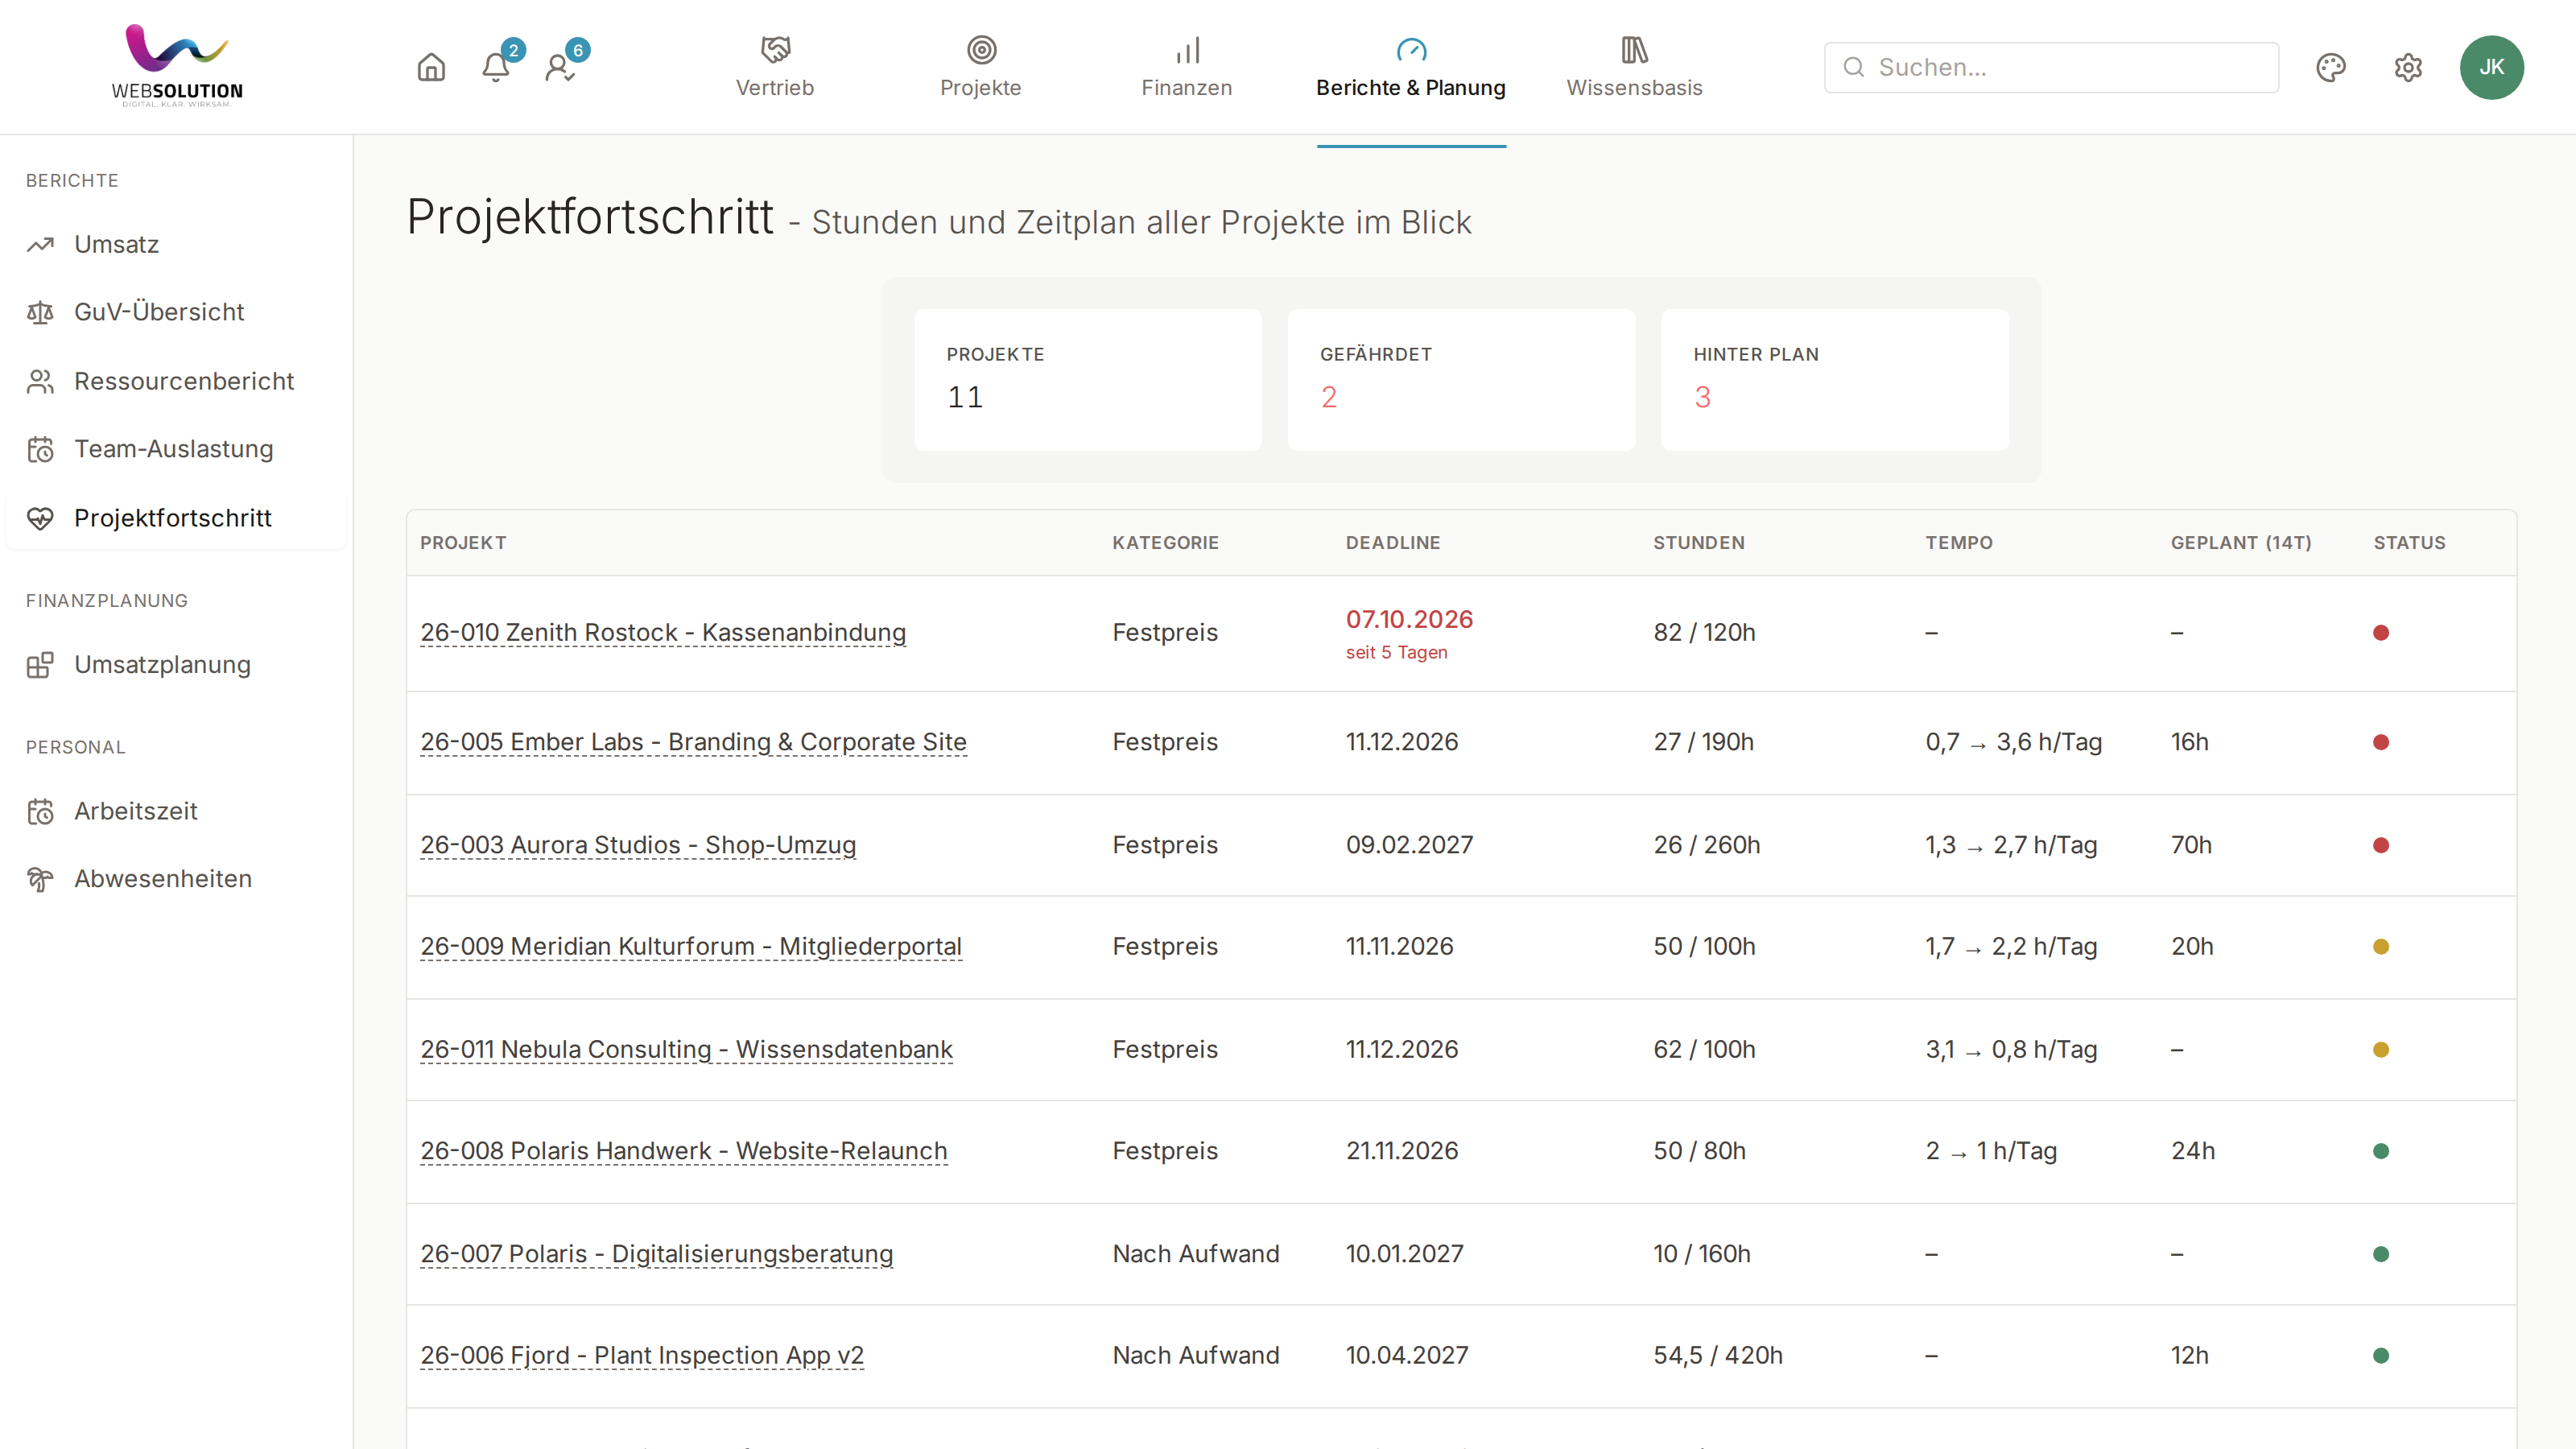Click the Hinter Plan summary card
The image size is (2576, 1449).
tap(1834, 379)
